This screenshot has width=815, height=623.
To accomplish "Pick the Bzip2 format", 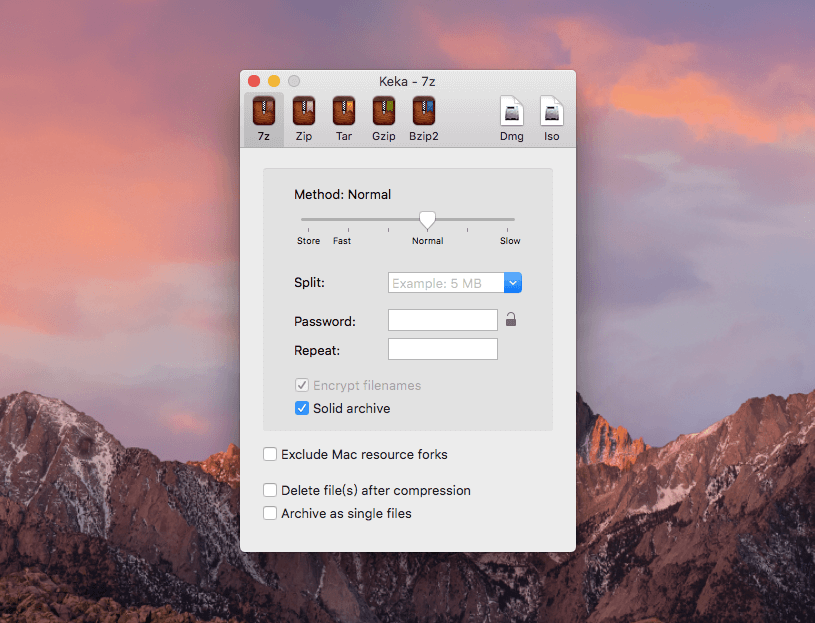I will (424, 120).
